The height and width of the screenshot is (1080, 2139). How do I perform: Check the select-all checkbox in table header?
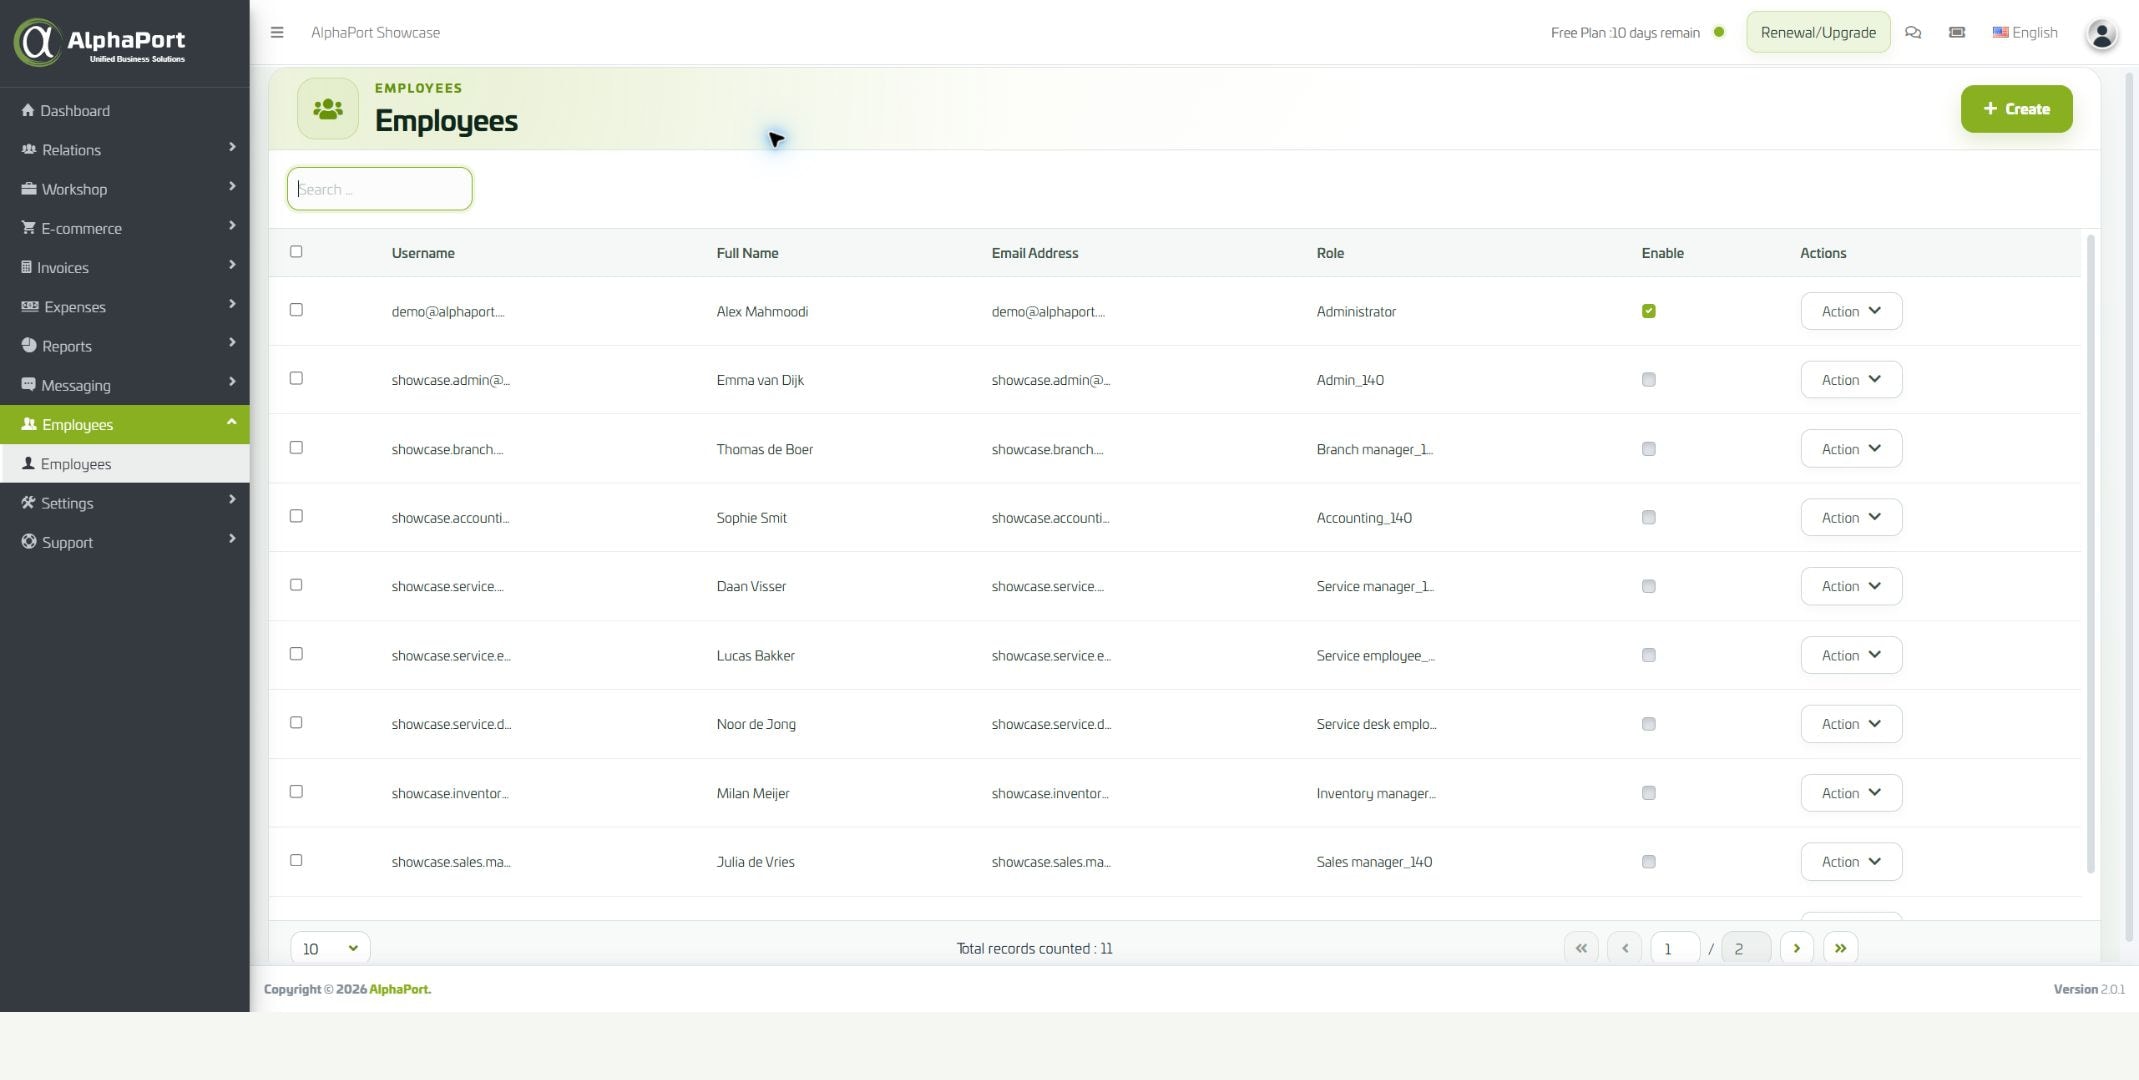point(296,251)
